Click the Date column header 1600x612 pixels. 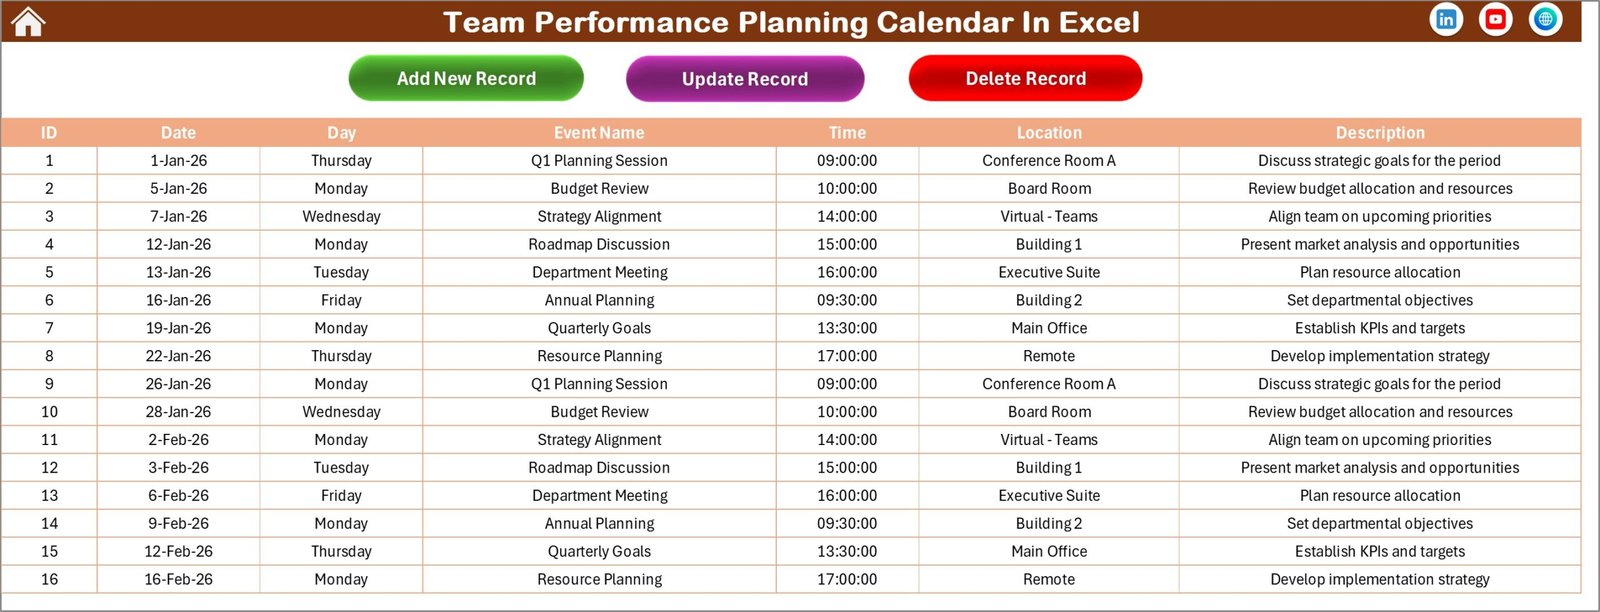click(178, 132)
